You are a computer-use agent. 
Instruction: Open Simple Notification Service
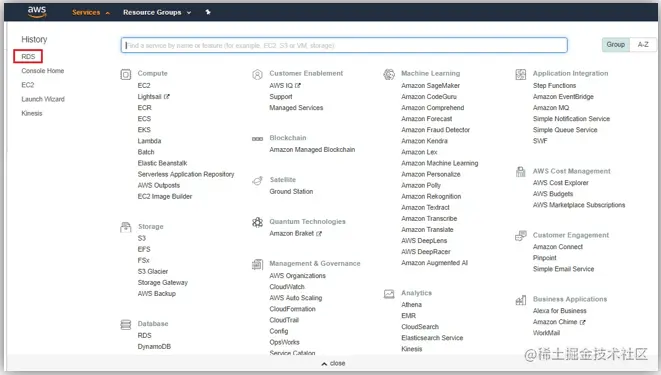pos(571,119)
